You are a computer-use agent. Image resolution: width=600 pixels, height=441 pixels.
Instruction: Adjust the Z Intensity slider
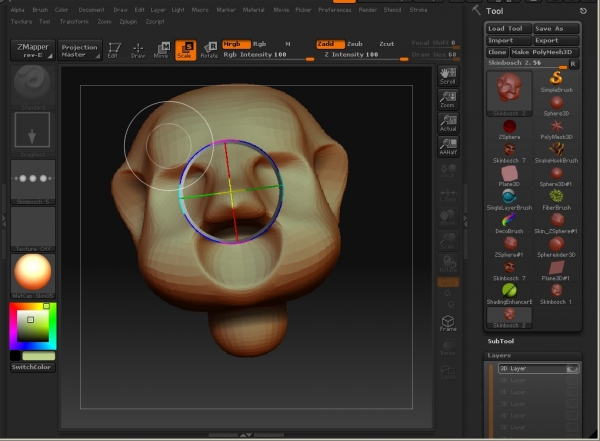click(x=362, y=56)
